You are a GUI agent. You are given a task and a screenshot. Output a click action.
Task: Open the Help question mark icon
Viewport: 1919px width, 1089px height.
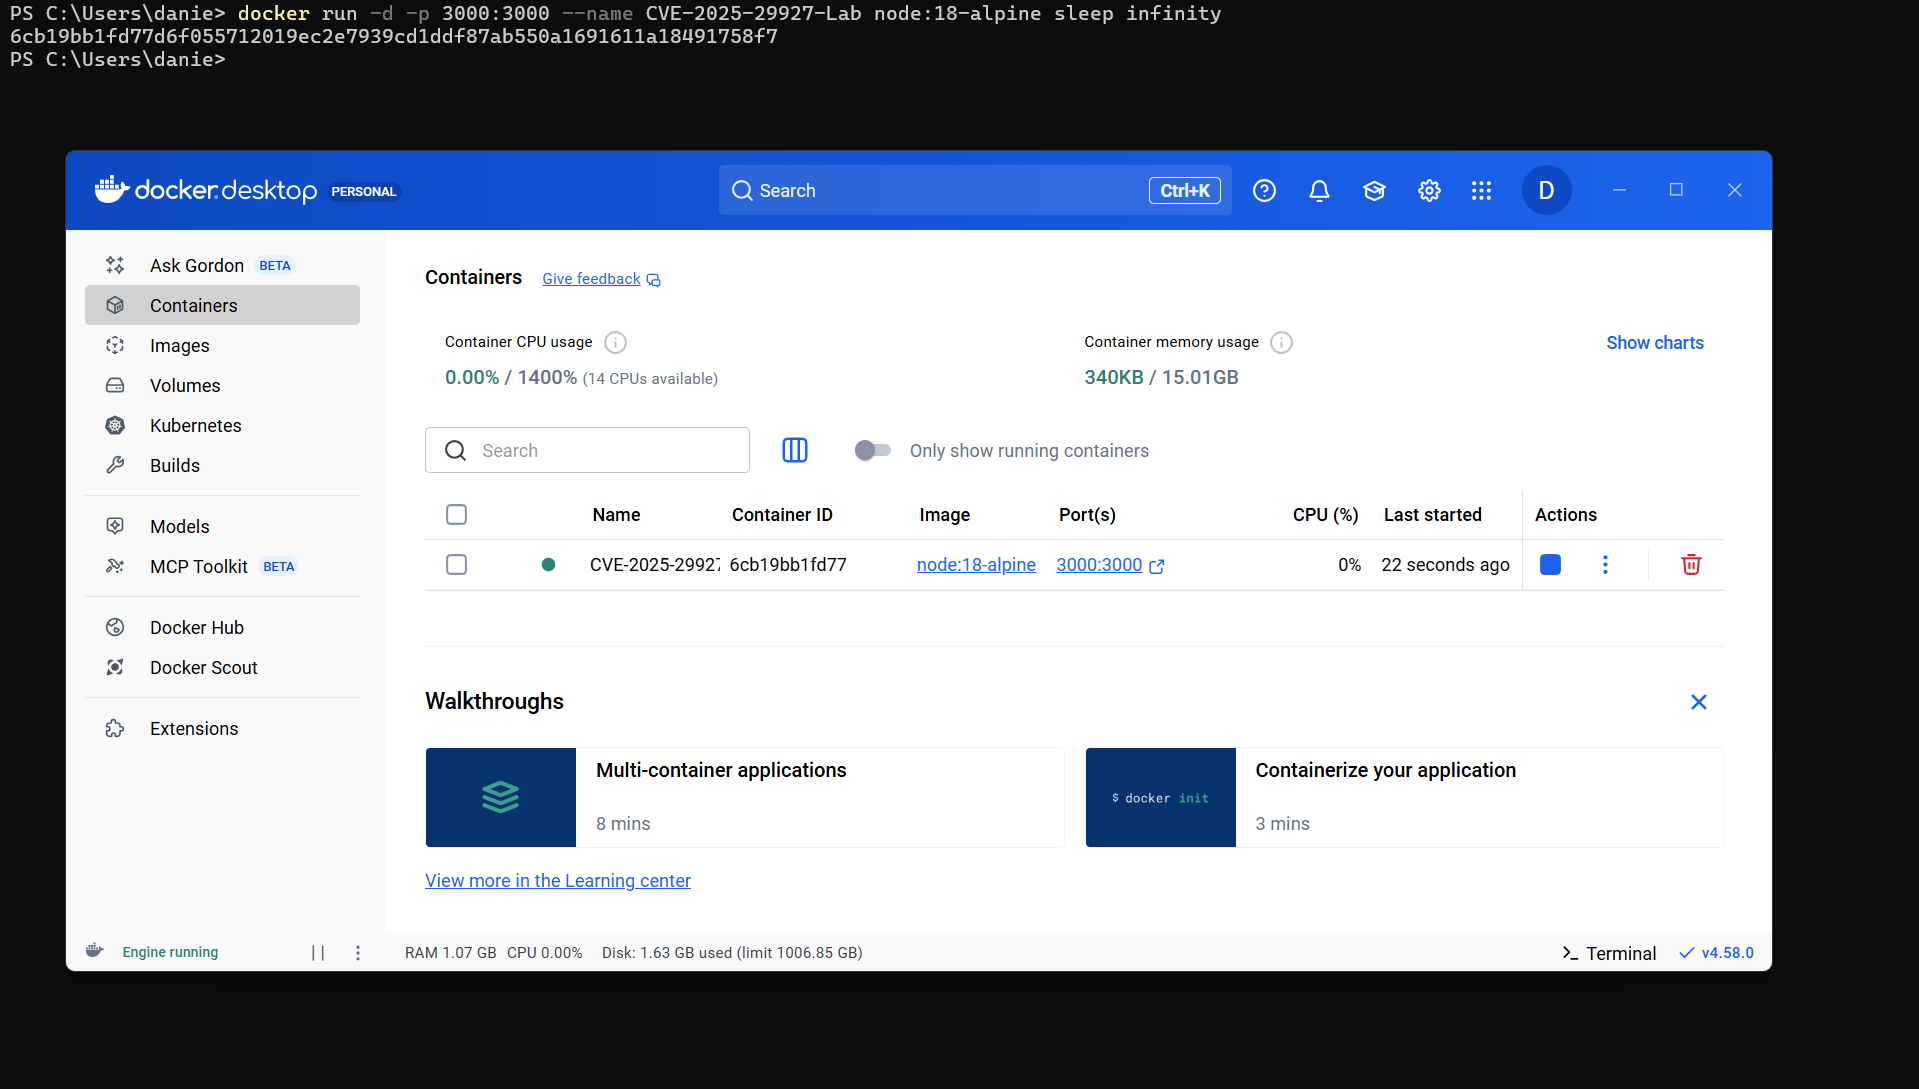click(x=1264, y=191)
